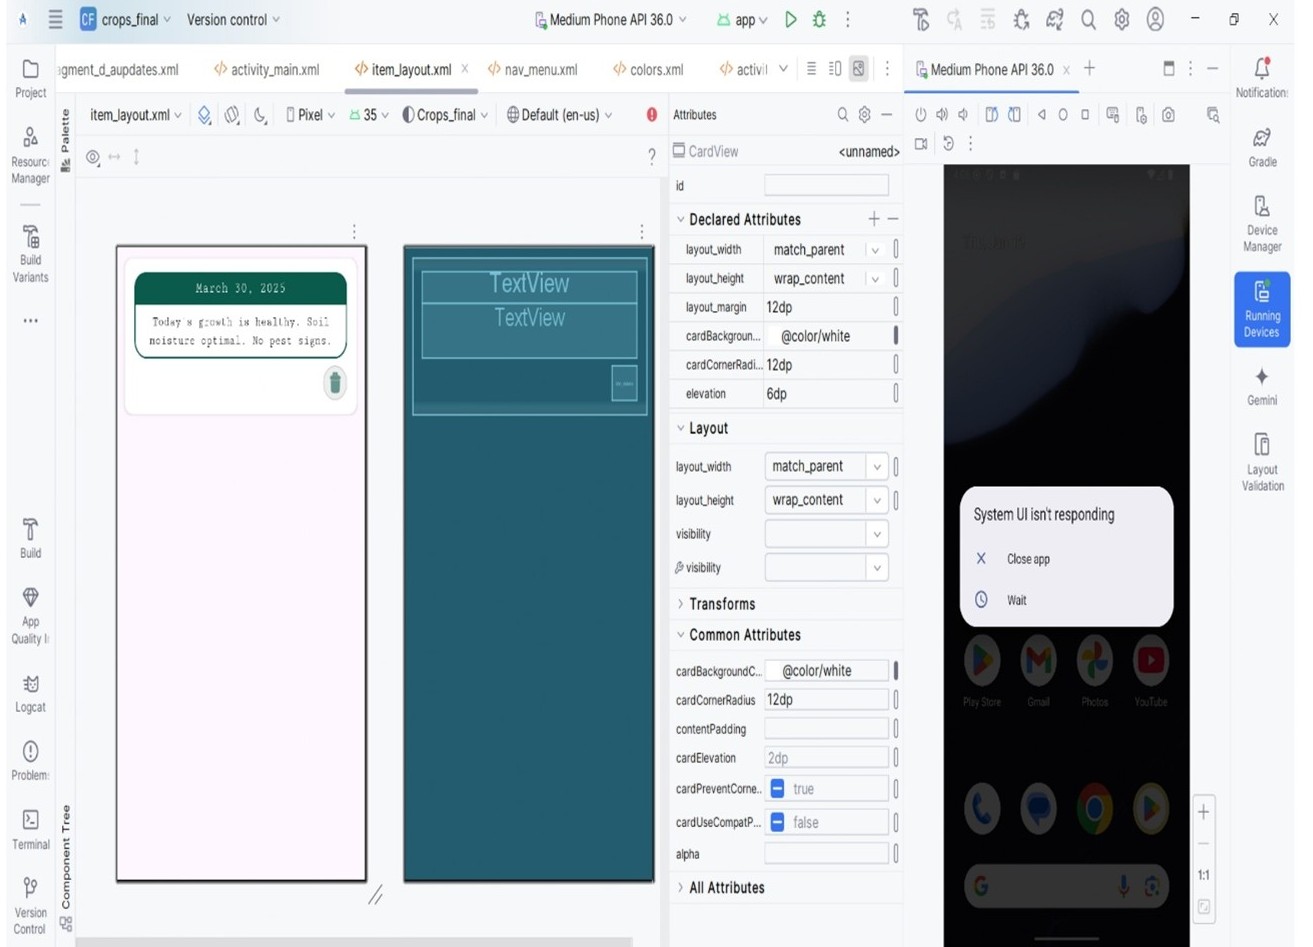
Task: Expand the Transforms section
Action: click(681, 604)
